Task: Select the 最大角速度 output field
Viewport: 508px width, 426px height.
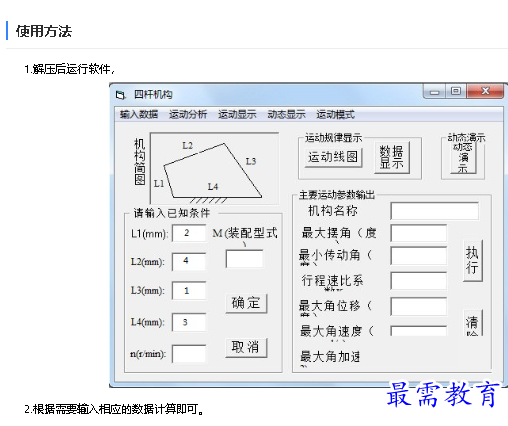Action: pyautogui.click(x=419, y=331)
